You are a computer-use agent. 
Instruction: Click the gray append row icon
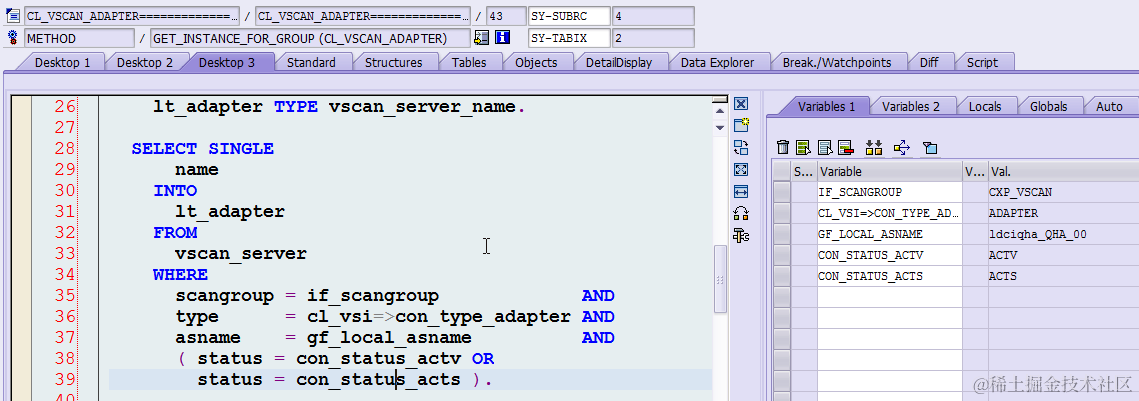point(824,147)
